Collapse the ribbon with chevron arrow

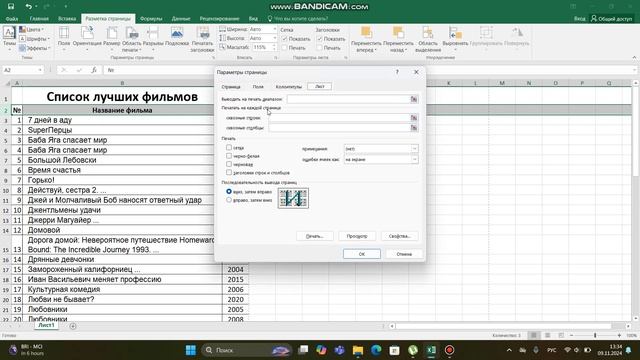634,58
